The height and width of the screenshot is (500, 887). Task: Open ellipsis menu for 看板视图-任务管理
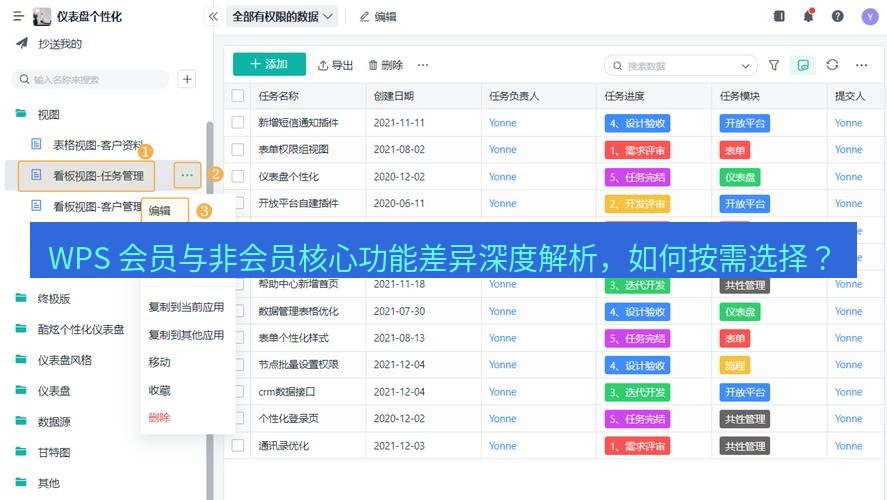(187, 175)
